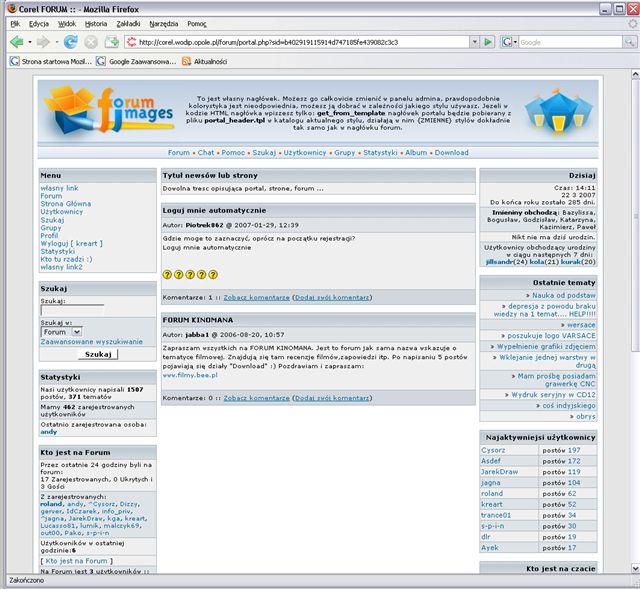Expand the address bar history dropdown
Screen dimensions: 640x589
(474, 42)
